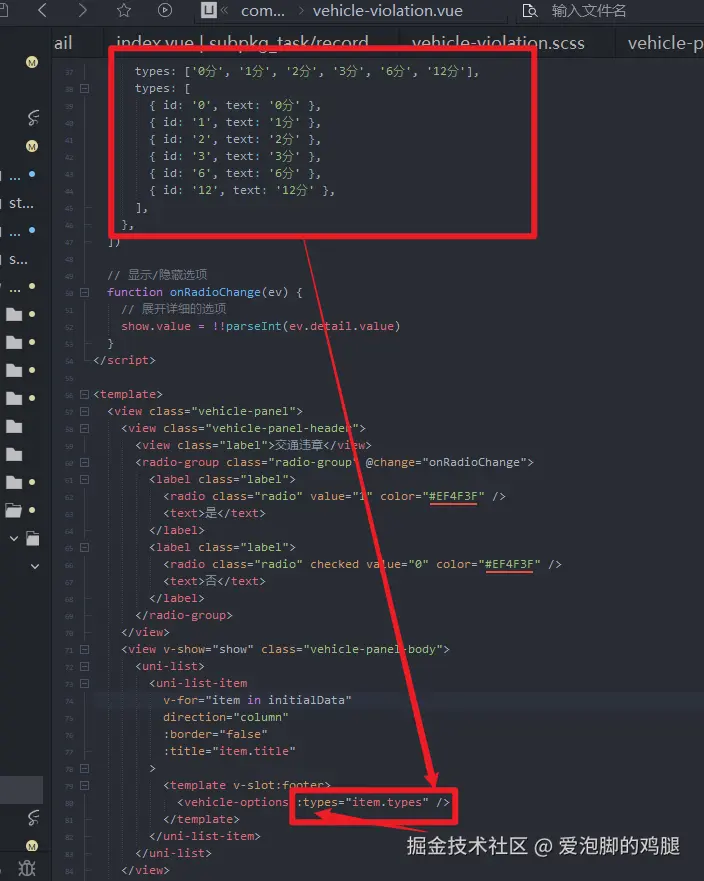The width and height of the screenshot is (704, 881).
Task: Click the :title="item.title" attribute
Action: click(229, 751)
